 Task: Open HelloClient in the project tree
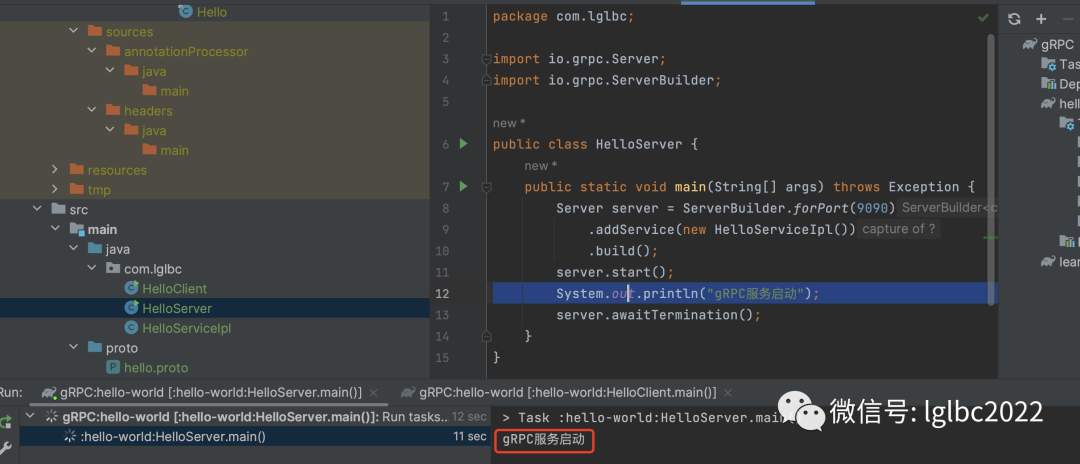click(x=174, y=288)
